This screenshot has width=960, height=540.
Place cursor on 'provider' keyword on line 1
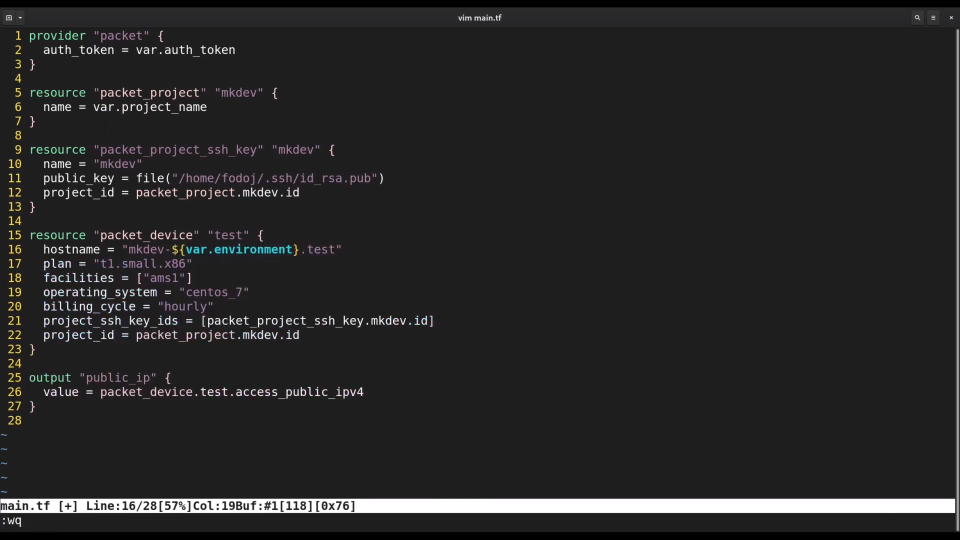point(58,36)
